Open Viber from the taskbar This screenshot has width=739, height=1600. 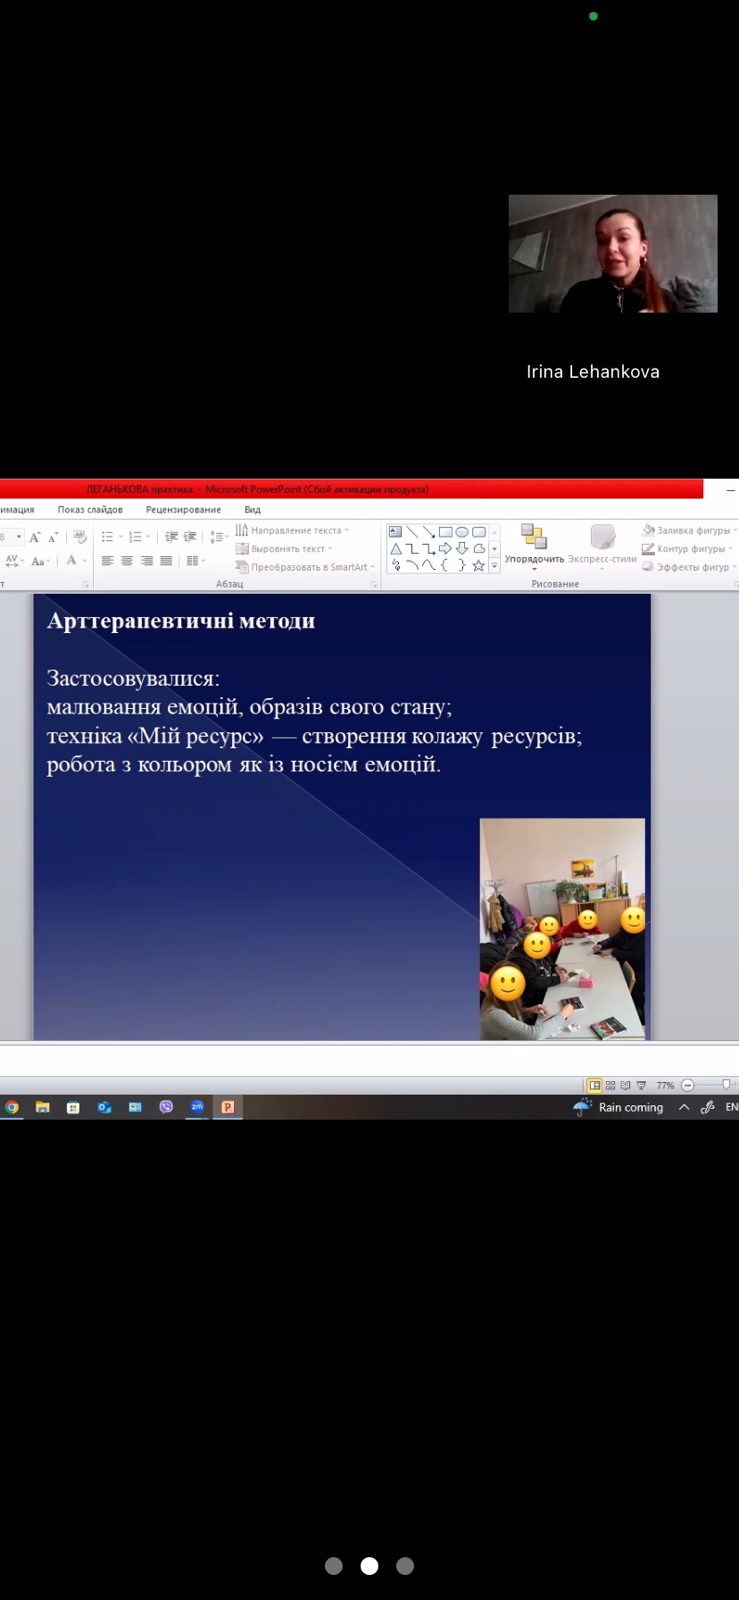(x=166, y=1107)
